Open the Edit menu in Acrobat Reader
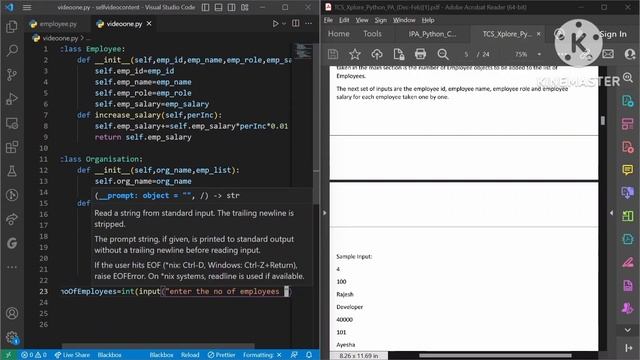Screen dimensions: 640x360 [x=344, y=20]
